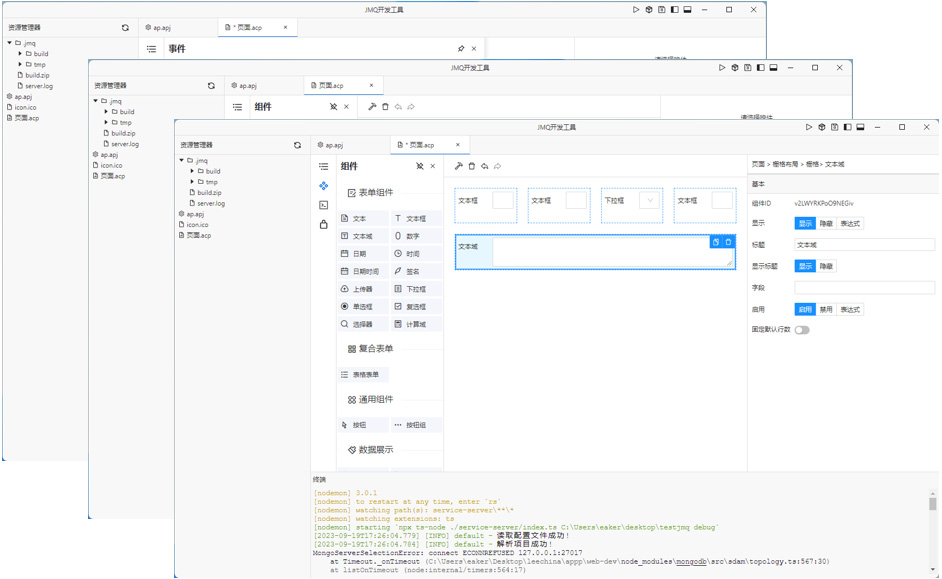The height and width of the screenshot is (579, 942).
Task: Undo the last action in the front window
Action: [484, 166]
